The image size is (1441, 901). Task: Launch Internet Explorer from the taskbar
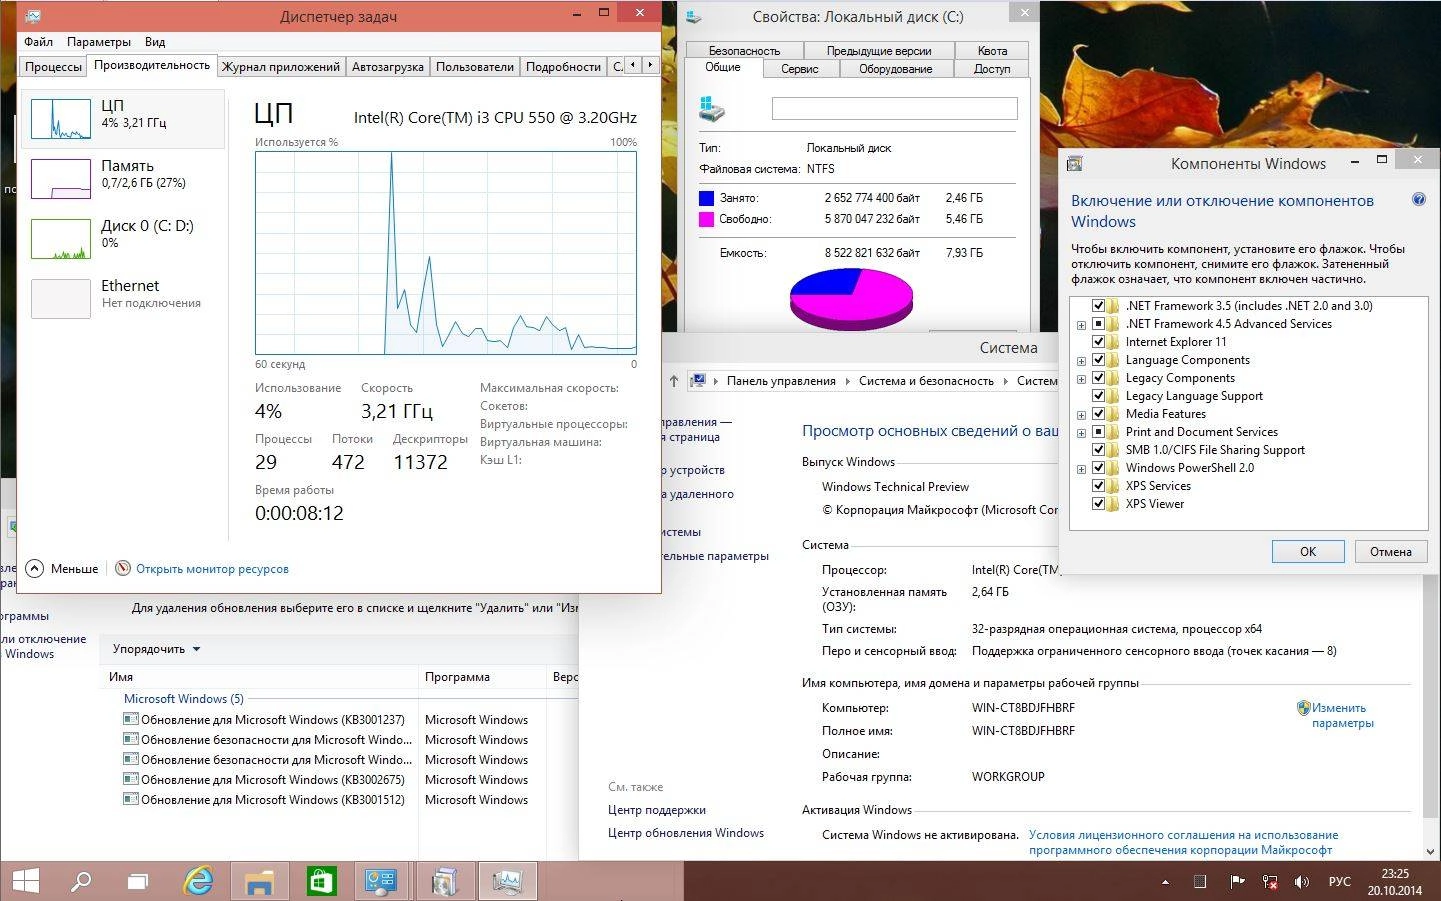199,881
